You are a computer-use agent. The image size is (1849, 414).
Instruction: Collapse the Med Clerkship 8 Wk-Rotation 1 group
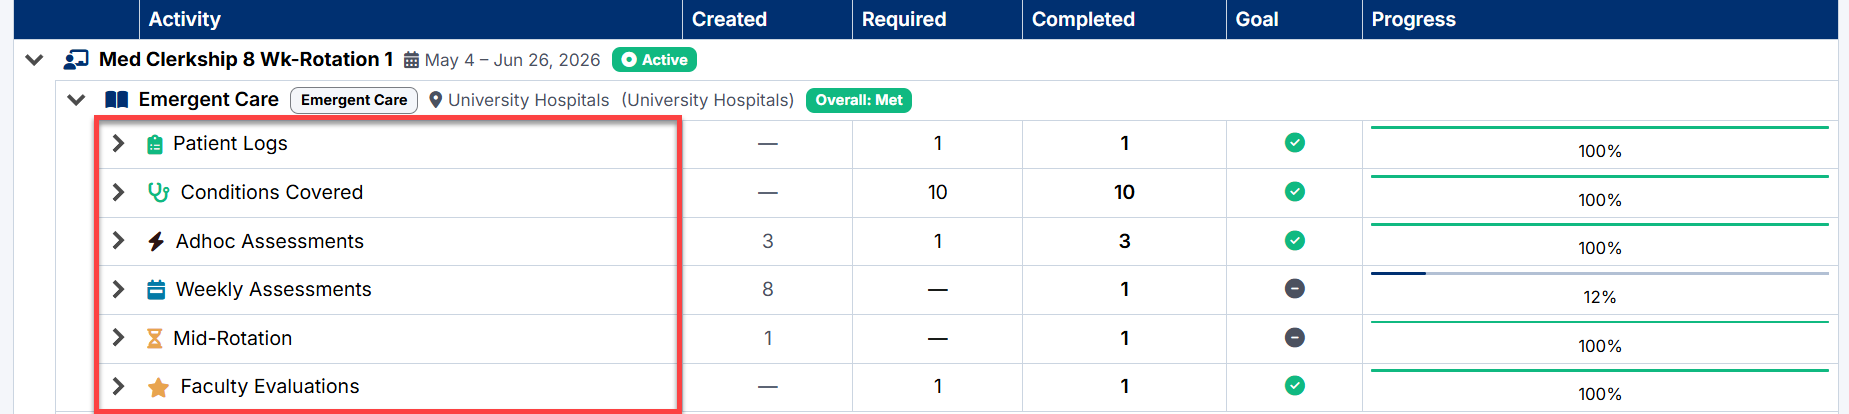click(34, 60)
